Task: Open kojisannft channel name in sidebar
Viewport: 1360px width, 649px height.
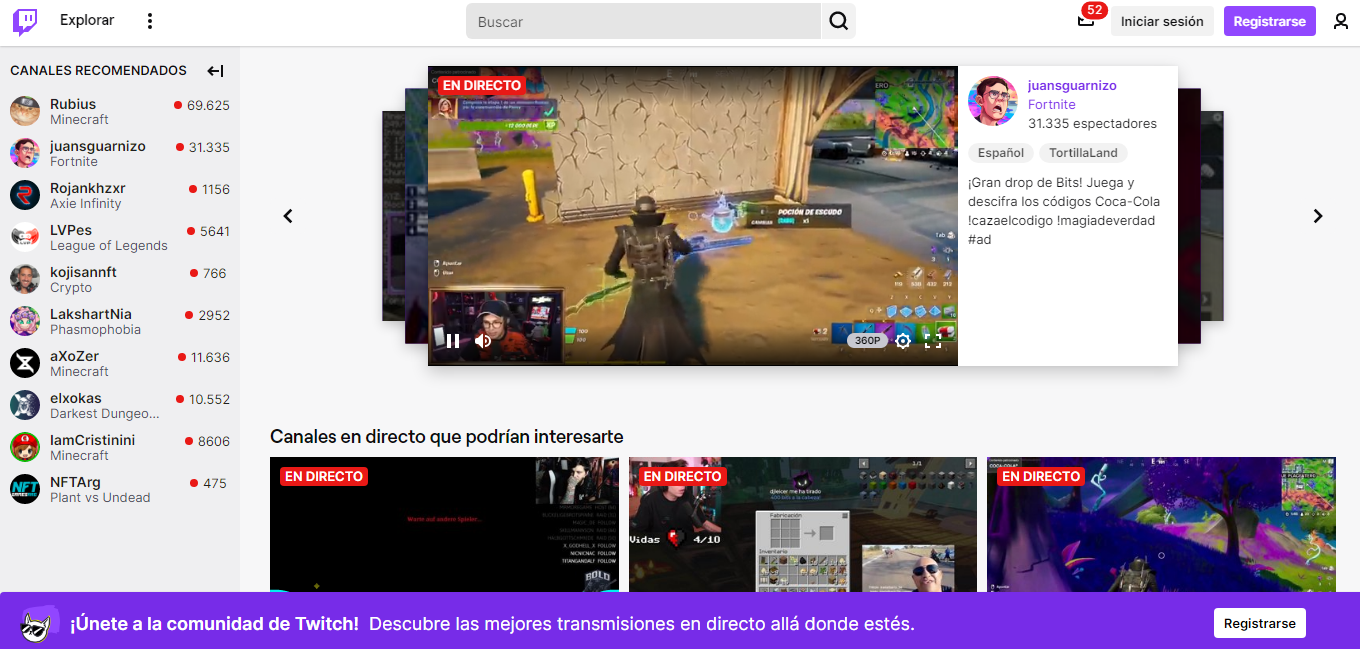Action: coord(83,272)
